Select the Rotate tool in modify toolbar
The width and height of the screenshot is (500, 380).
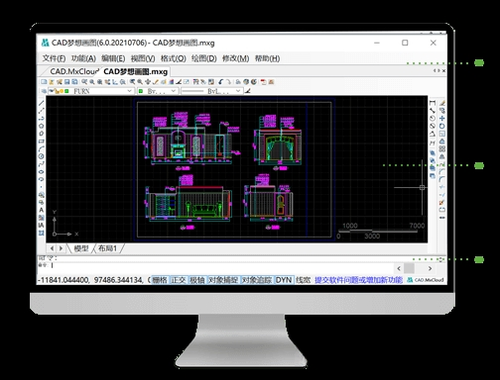click(x=442, y=126)
